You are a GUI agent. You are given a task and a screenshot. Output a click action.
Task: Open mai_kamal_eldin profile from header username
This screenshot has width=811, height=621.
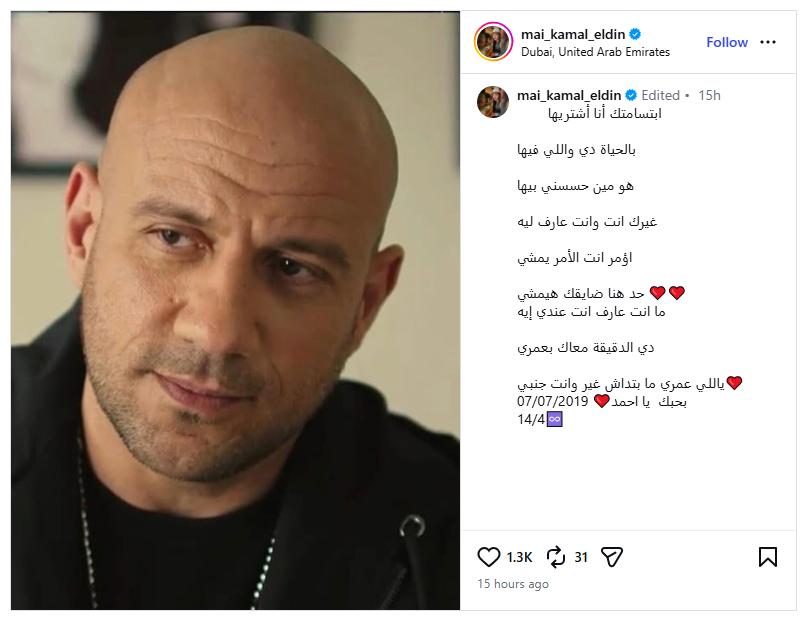pyautogui.click(x=573, y=34)
